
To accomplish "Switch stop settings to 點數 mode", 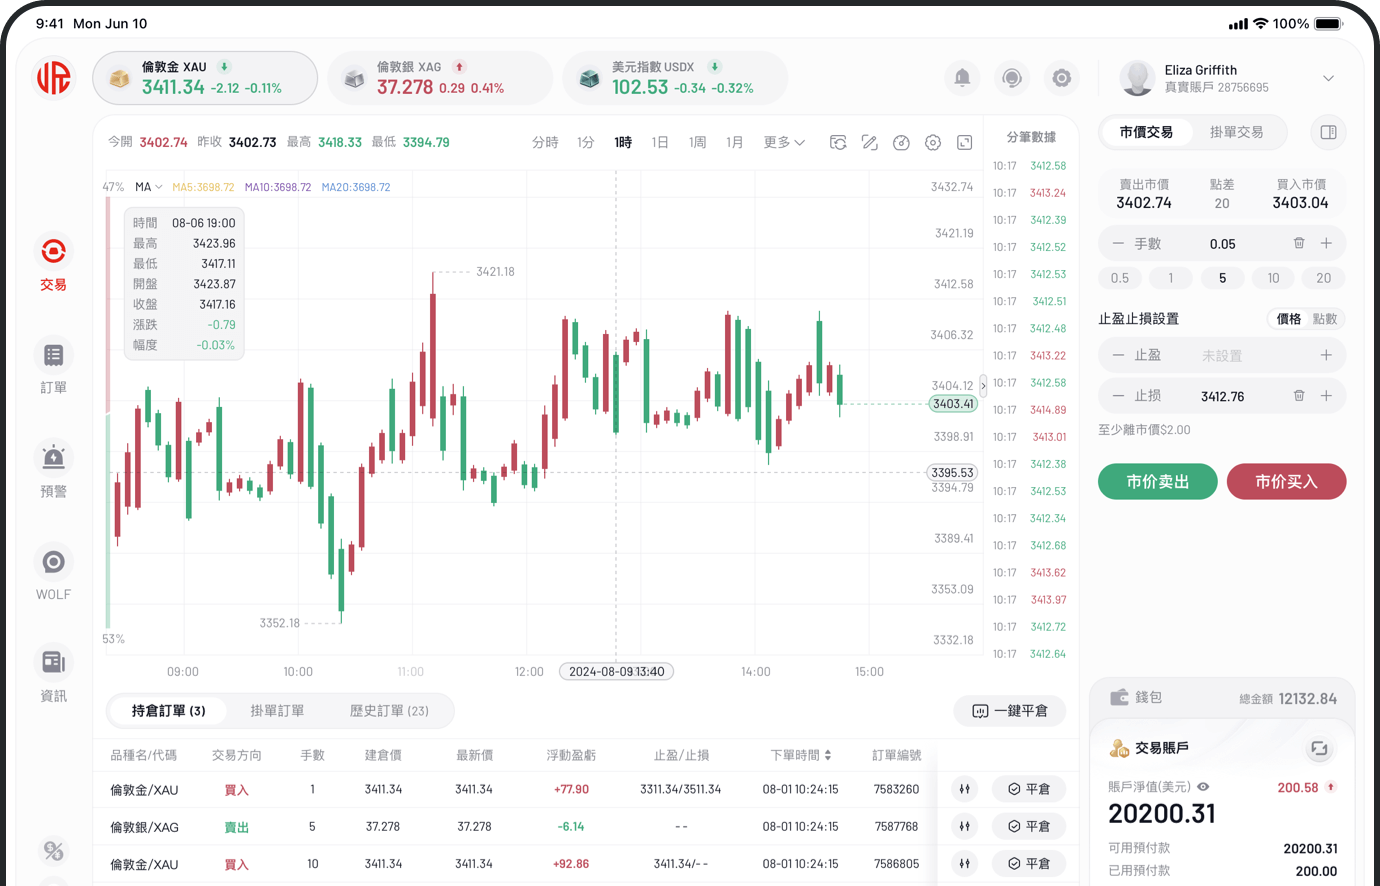I will (x=1325, y=319).
